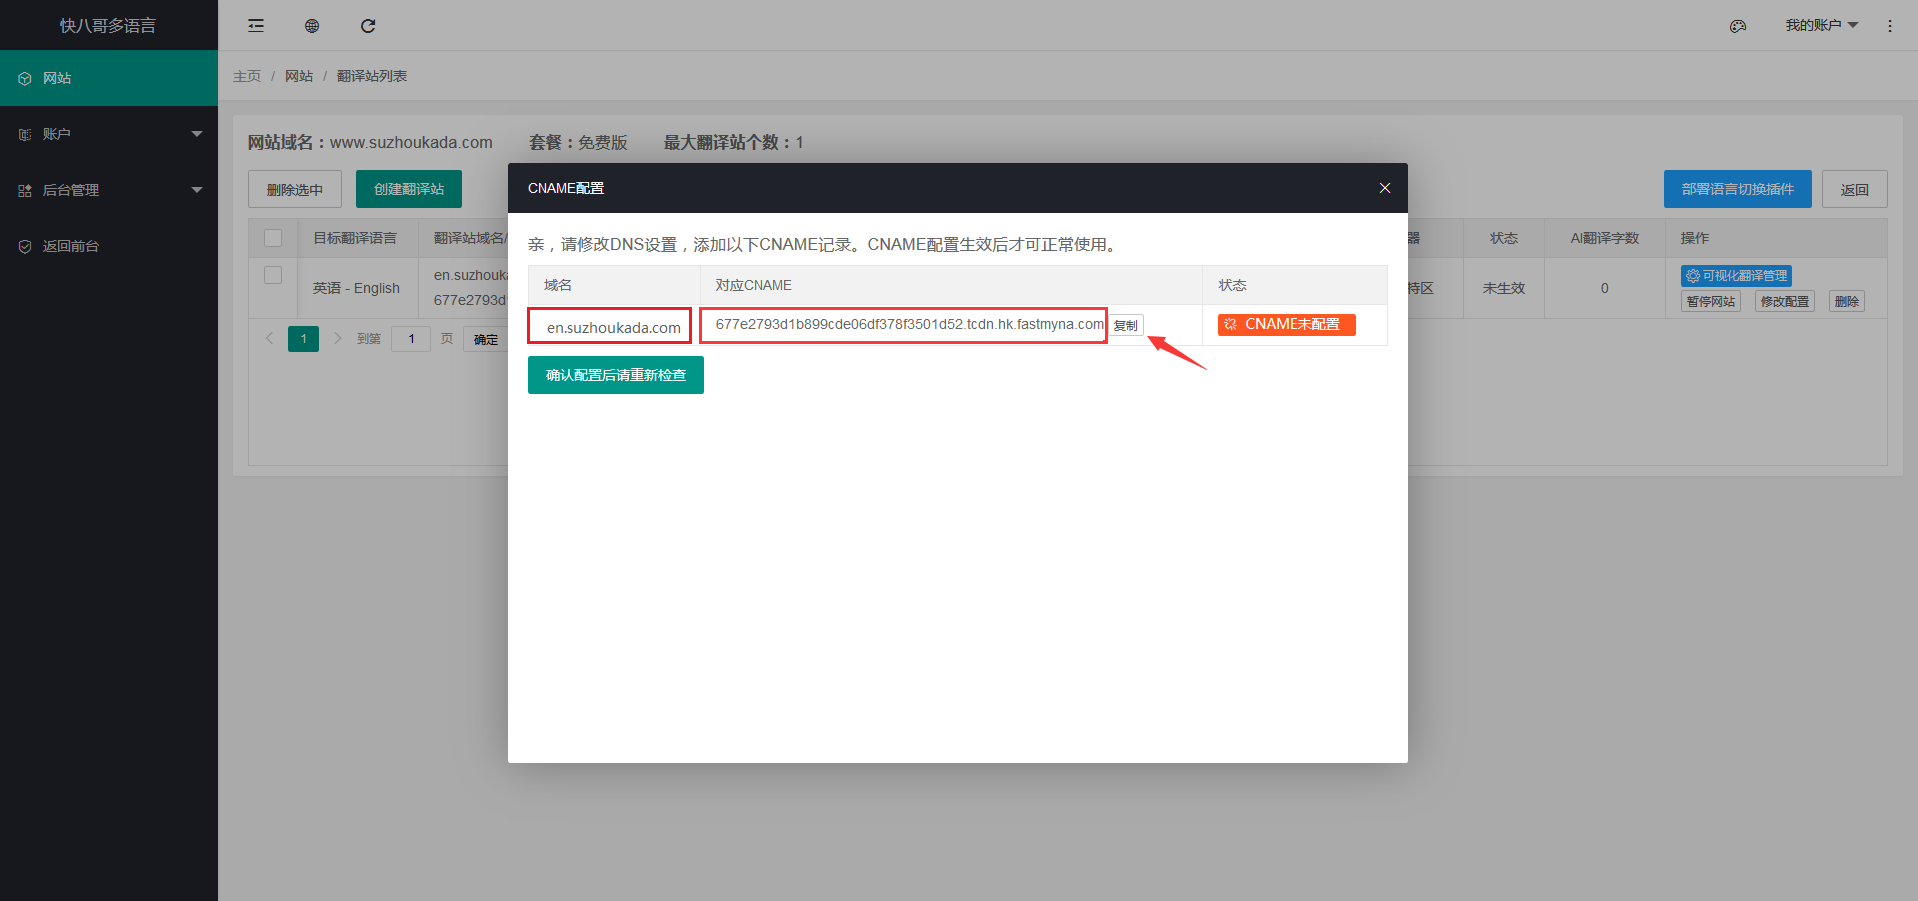Toggle the select-all checkbox in table header
Viewport: 1918px width, 901px height.
tap(273, 238)
